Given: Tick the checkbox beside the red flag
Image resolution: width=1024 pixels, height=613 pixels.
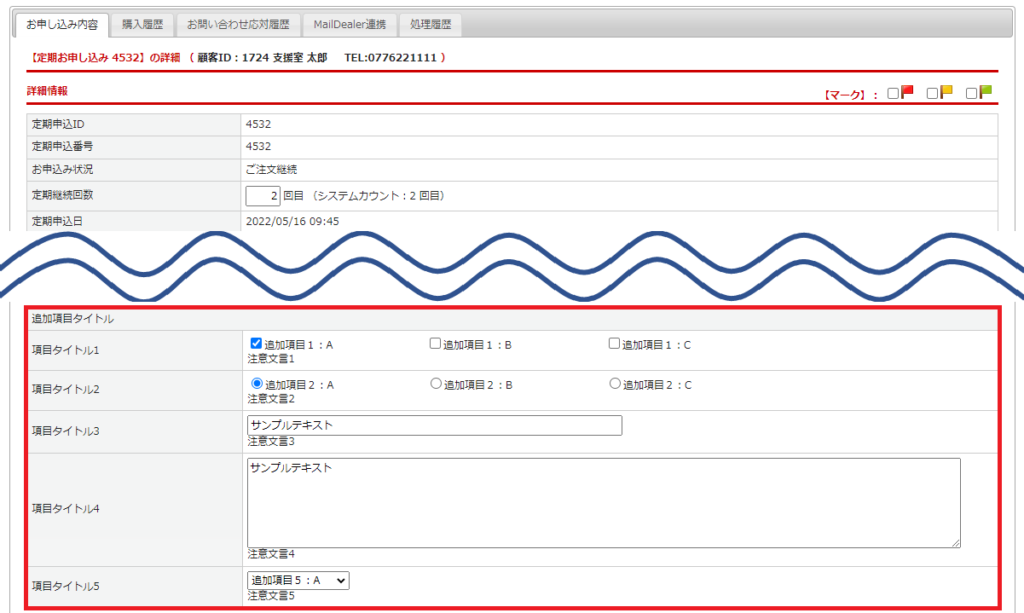Looking at the screenshot, I should pyautogui.click(x=894, y=94).
